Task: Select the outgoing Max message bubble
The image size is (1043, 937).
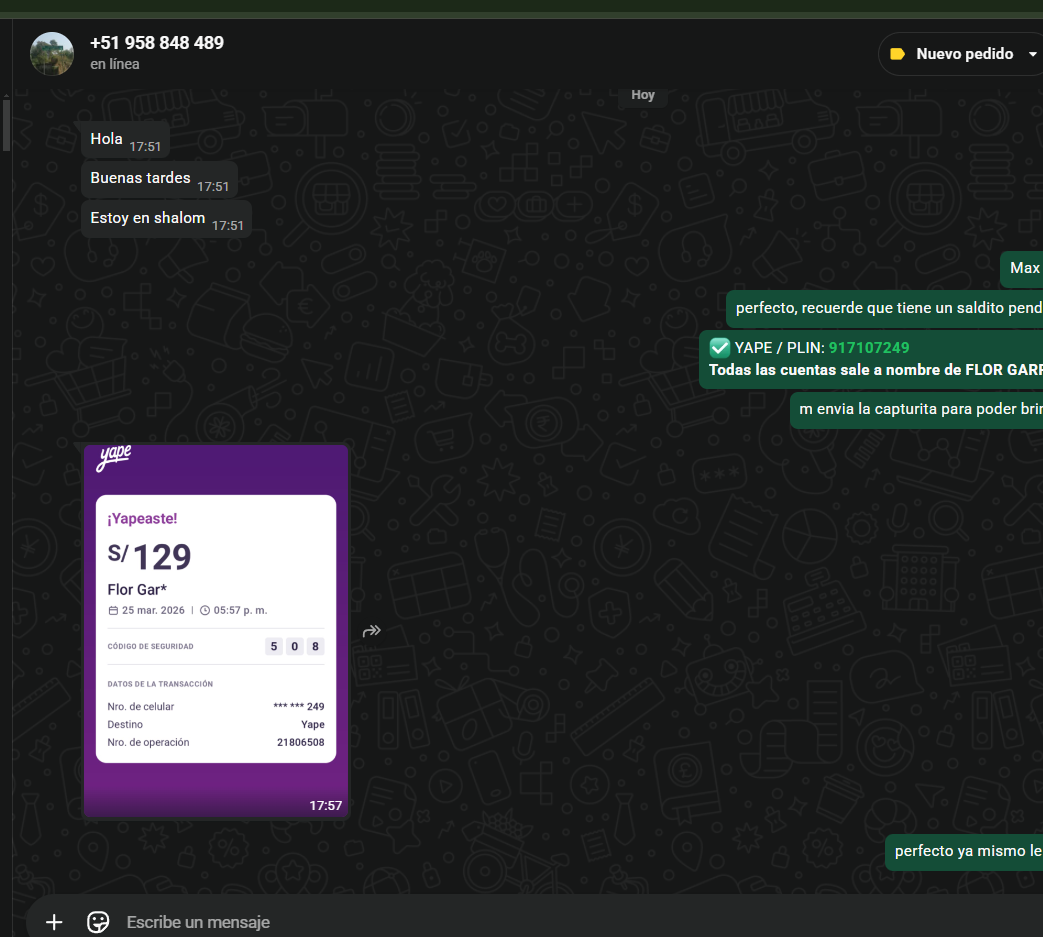Action: click(1024, 268)
